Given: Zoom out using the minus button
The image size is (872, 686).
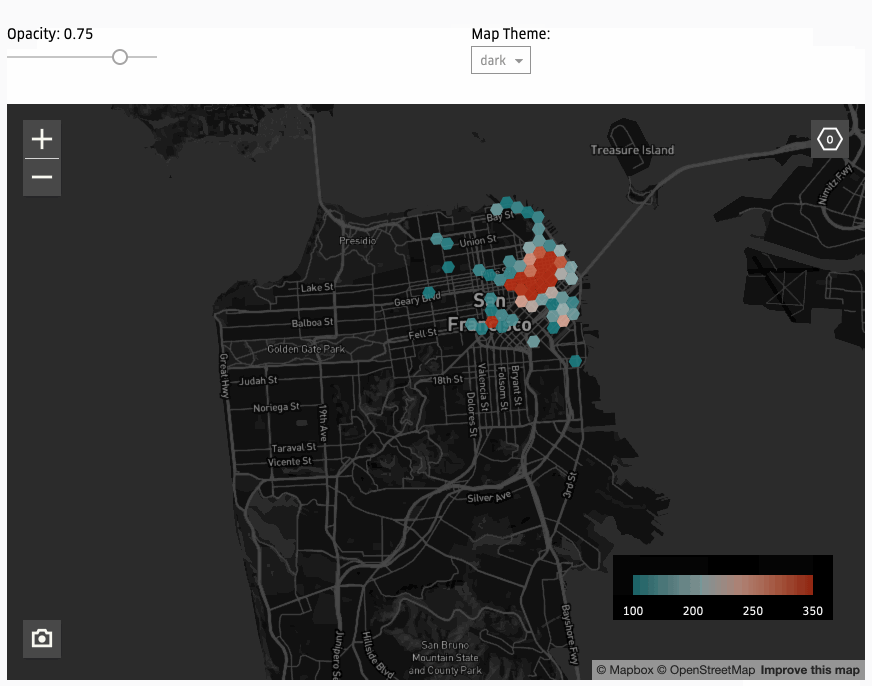Looking at the screenshot, I should point(42,178).
